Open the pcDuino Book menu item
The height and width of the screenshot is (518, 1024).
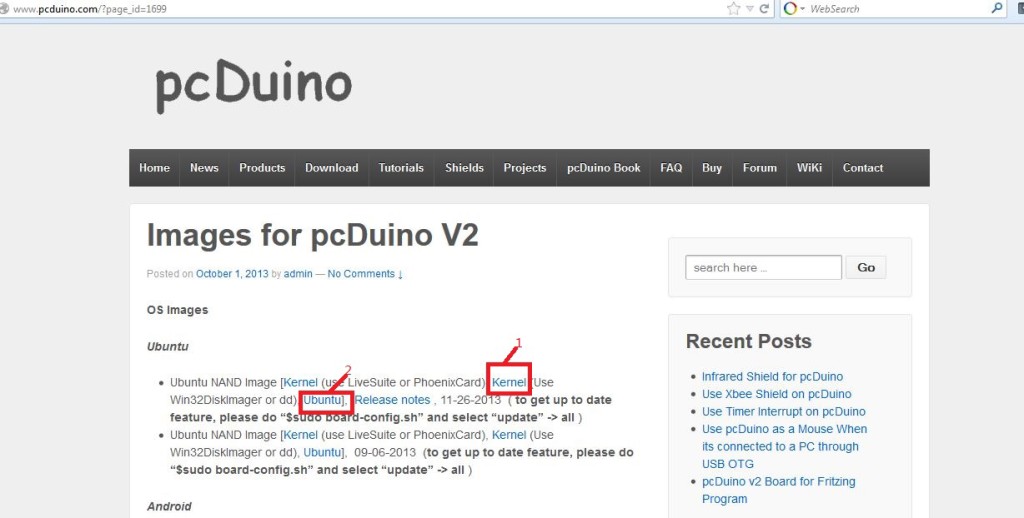pos(603,168)
